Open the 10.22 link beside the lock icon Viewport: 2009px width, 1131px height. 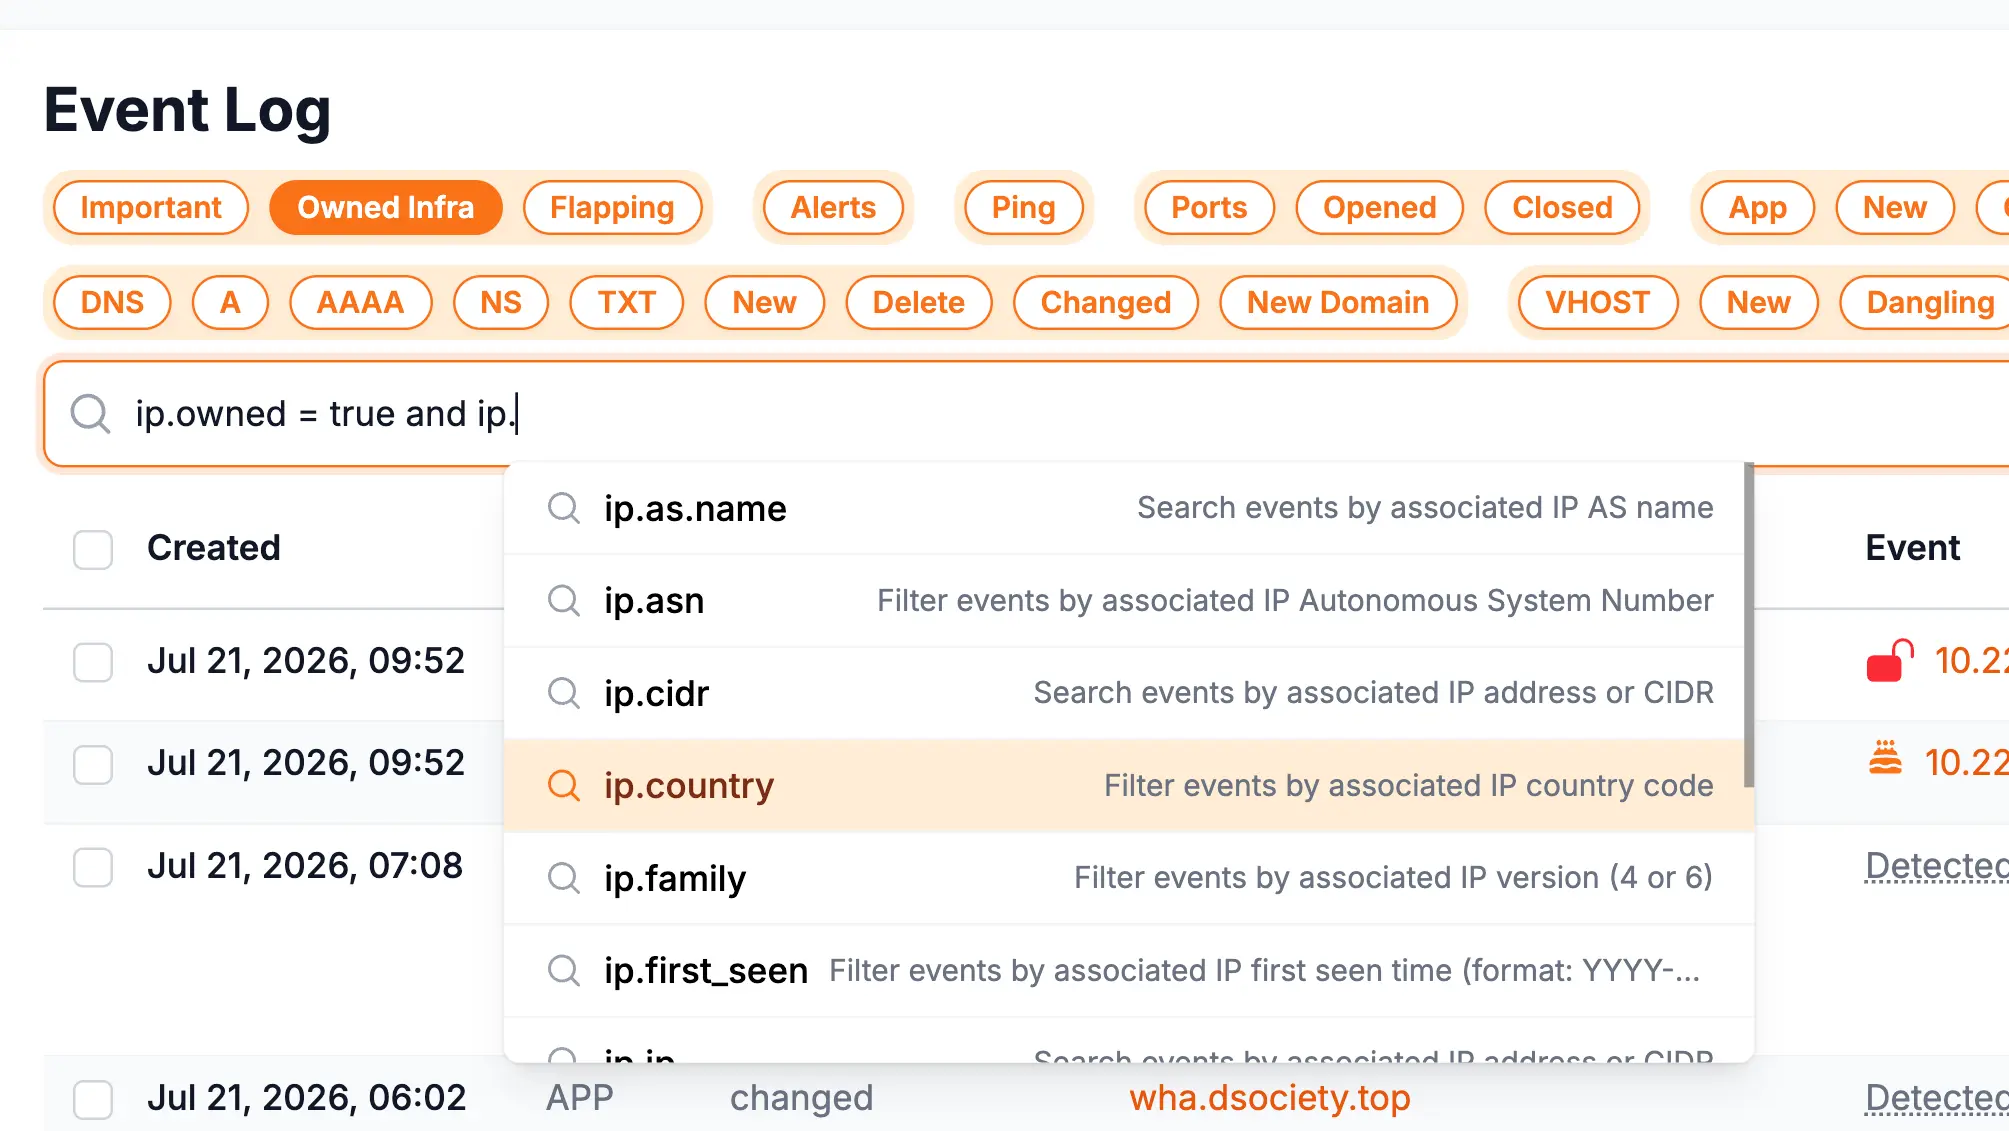tap(1971, 661)
